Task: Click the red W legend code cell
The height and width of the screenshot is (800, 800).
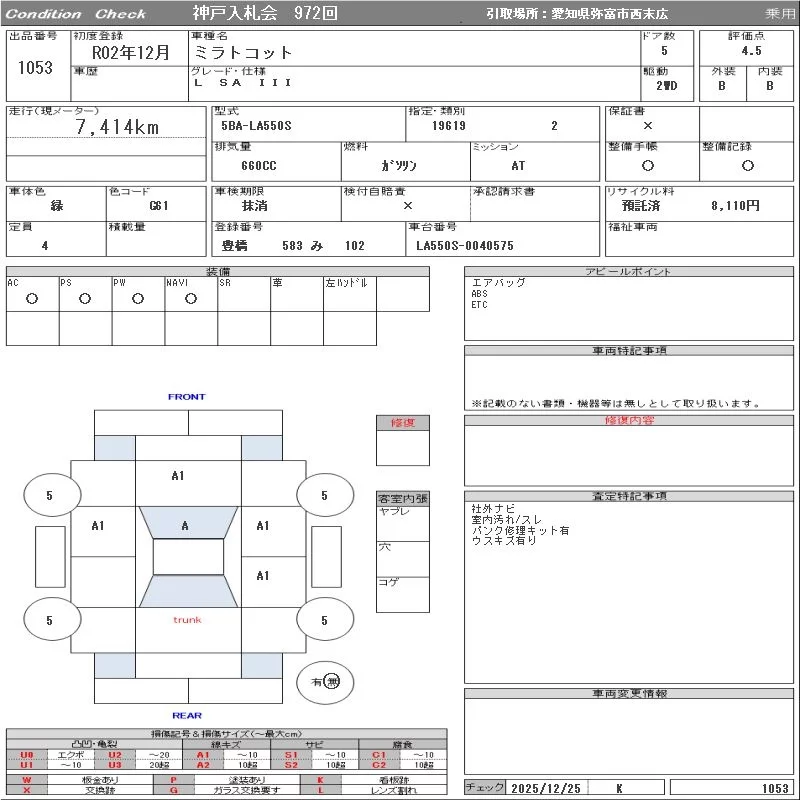Action: click(27, 779)
